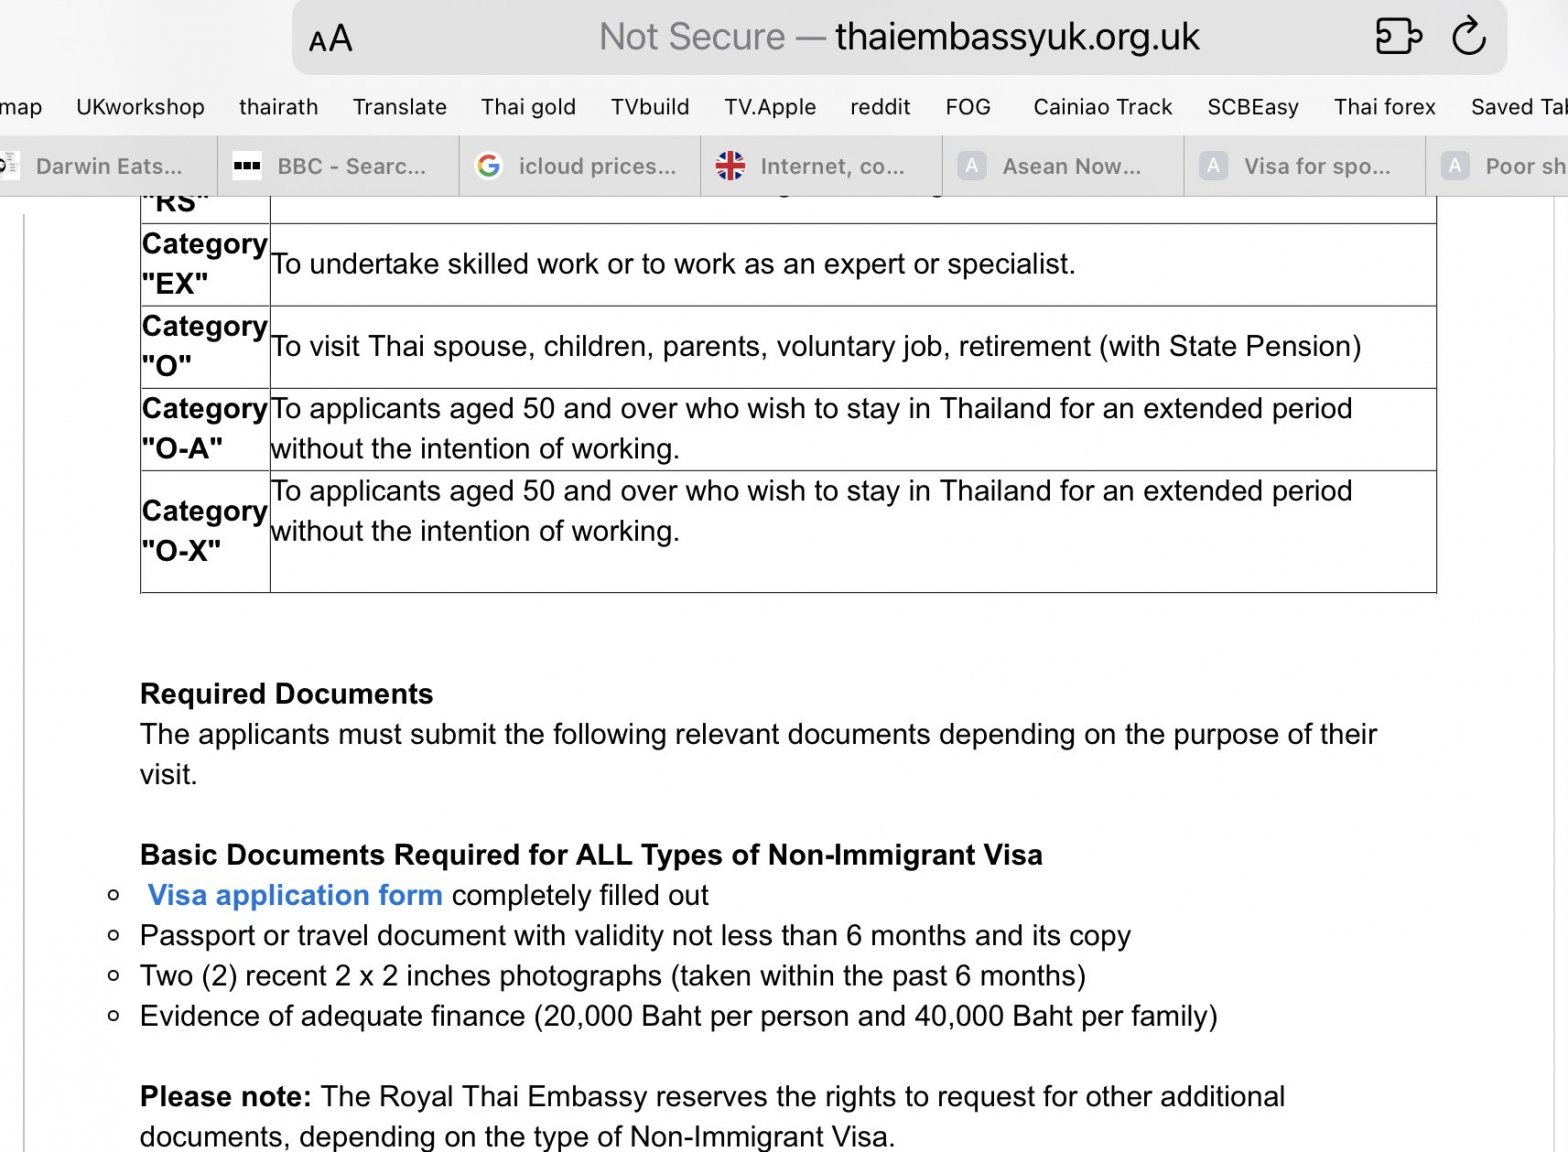Switch to the Darwin Eats tab
The height and width of the screenshot is (1152, 1568).
pos(108,166)
